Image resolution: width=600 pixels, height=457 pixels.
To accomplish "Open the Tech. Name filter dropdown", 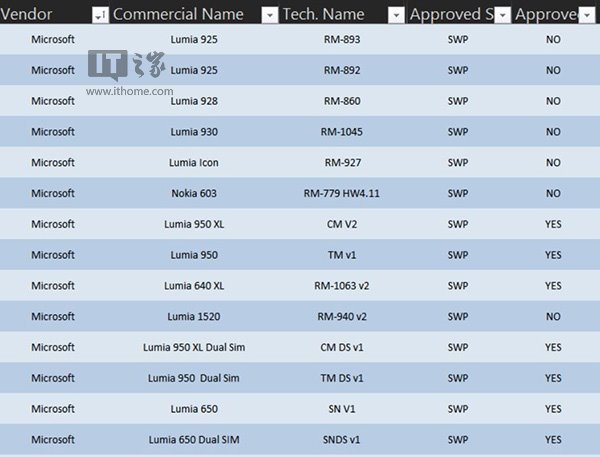I will pyautogui.click(x=396, y=15).
